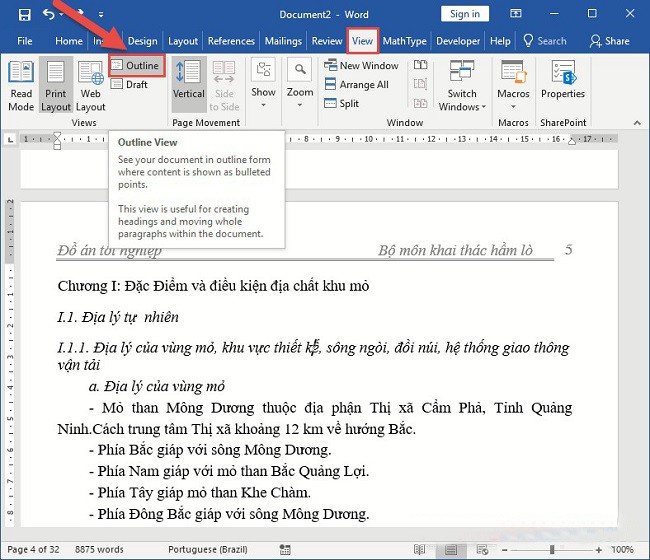This screenshot has height=560, width=650.
Task: Toggle Synchronous Scrolling icon
Action: (x=420, y=84)
